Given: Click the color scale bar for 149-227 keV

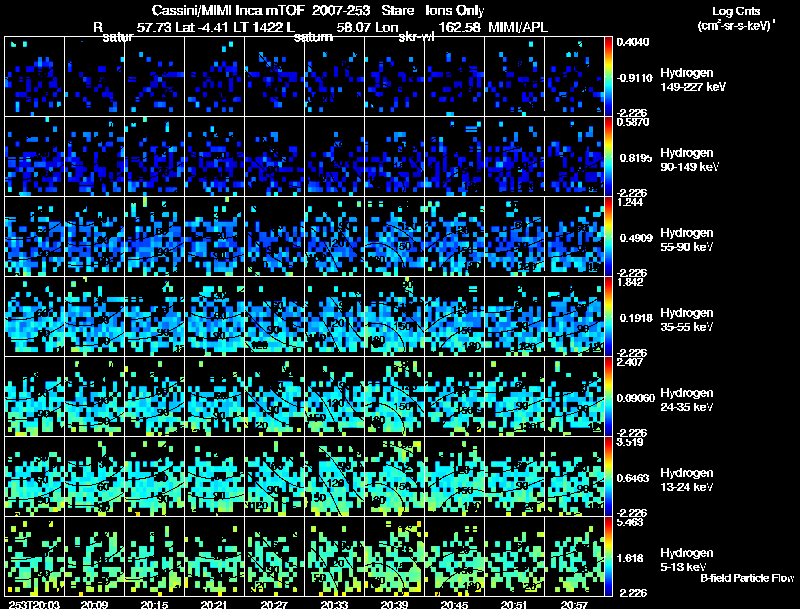Looking at the screenshot, I should pyautogui.click(x=608, y=76).
